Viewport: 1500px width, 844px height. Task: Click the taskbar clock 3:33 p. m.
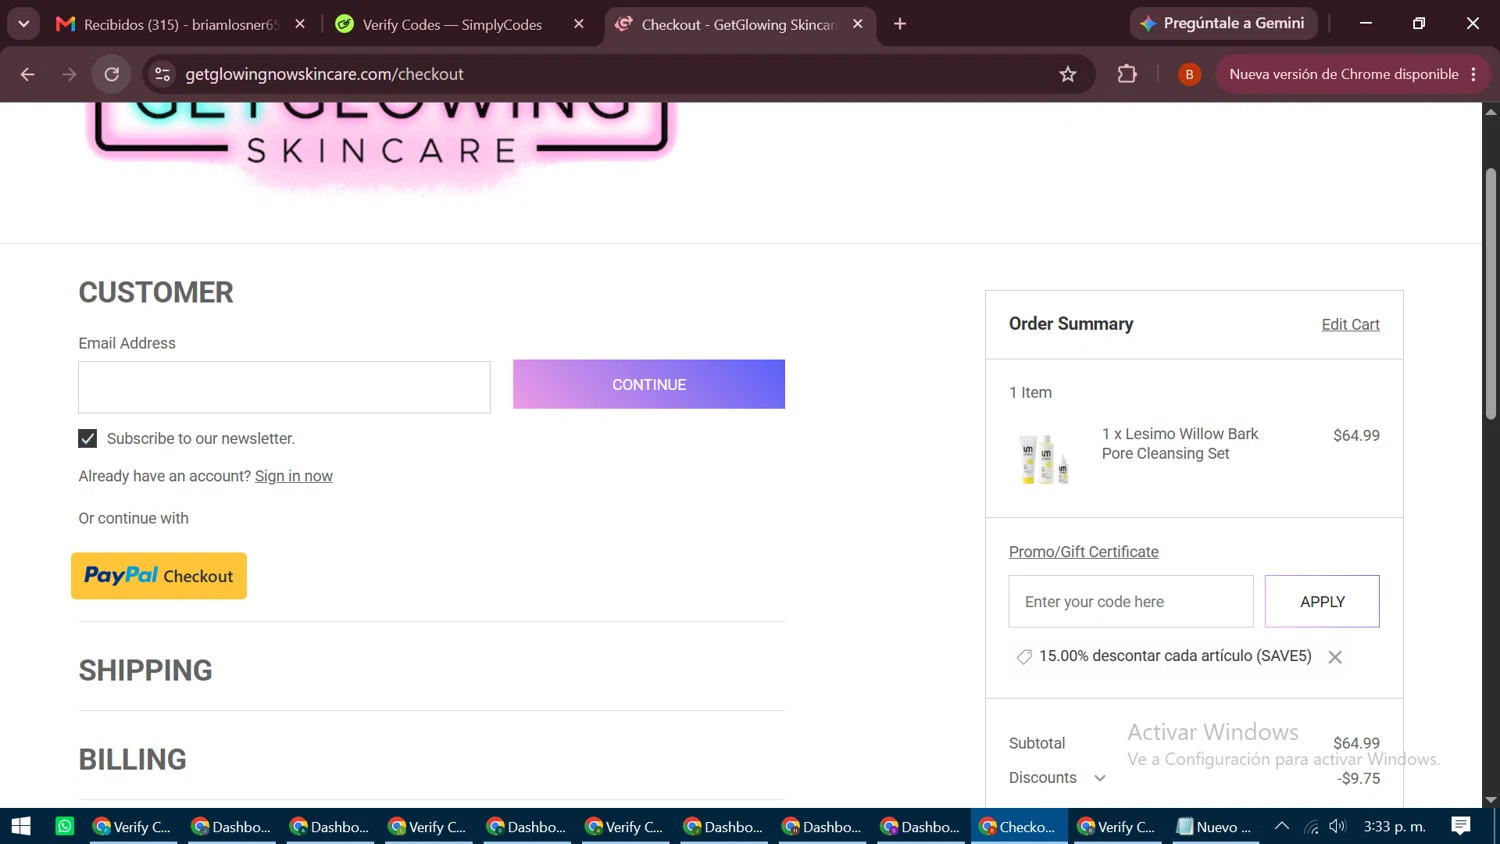pos(1395,826)
